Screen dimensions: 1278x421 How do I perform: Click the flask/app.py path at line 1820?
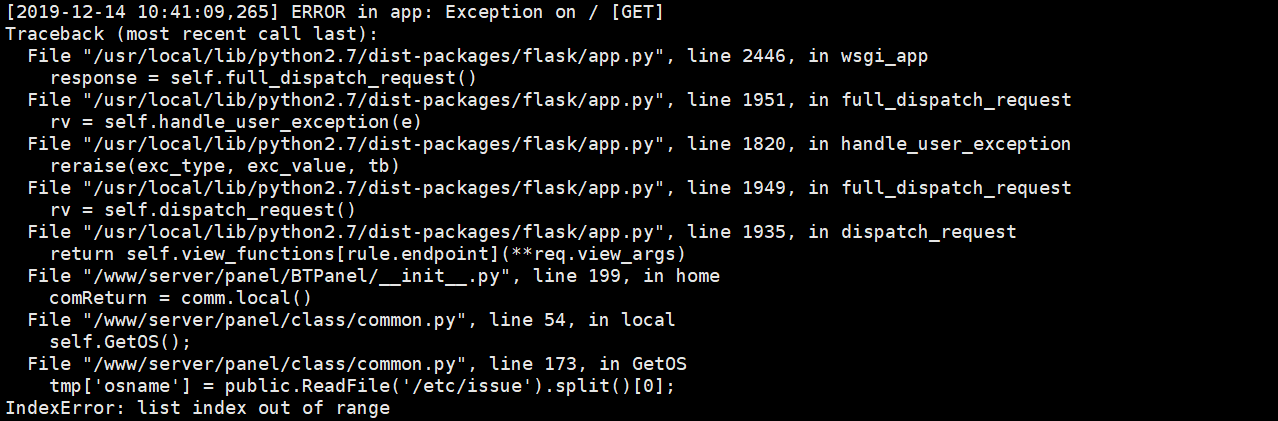374,144
